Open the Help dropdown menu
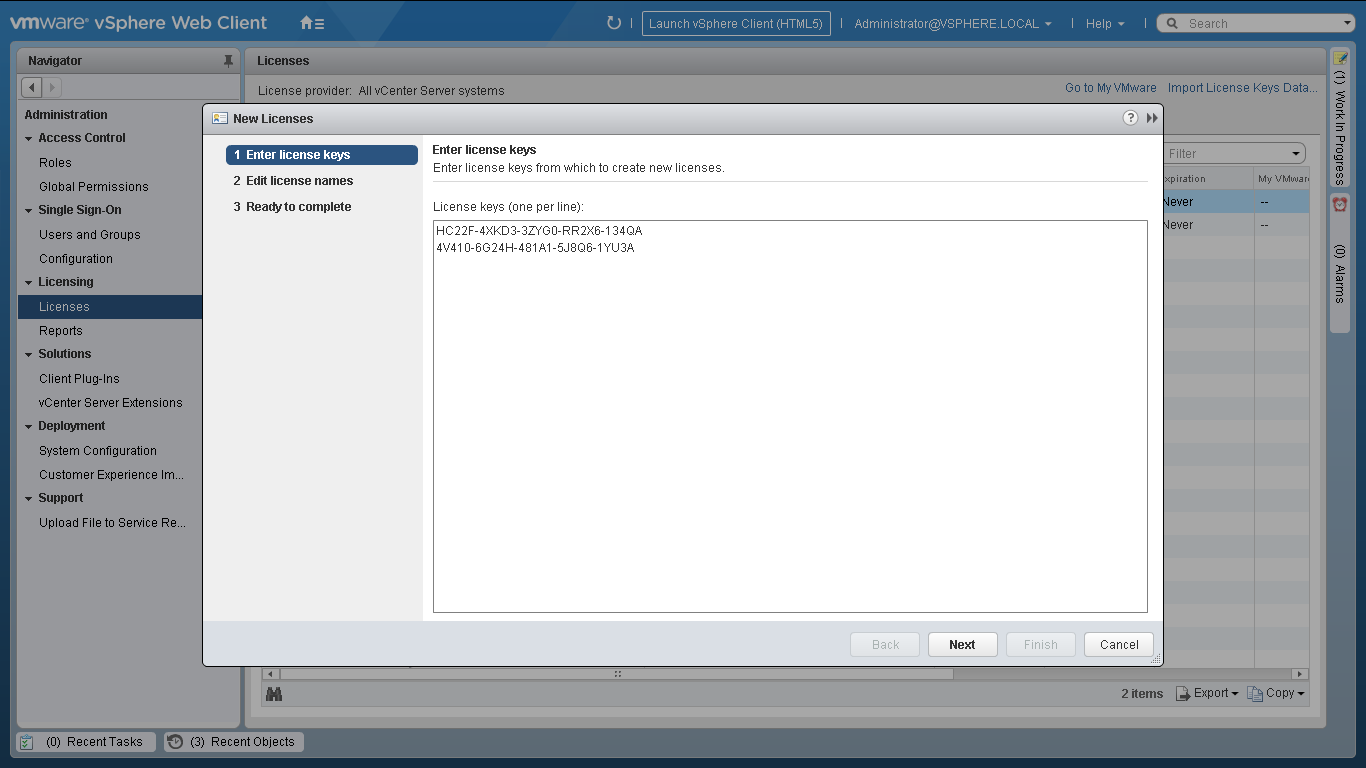The height and width of the screenshot is (768, 1366). 1105,24
